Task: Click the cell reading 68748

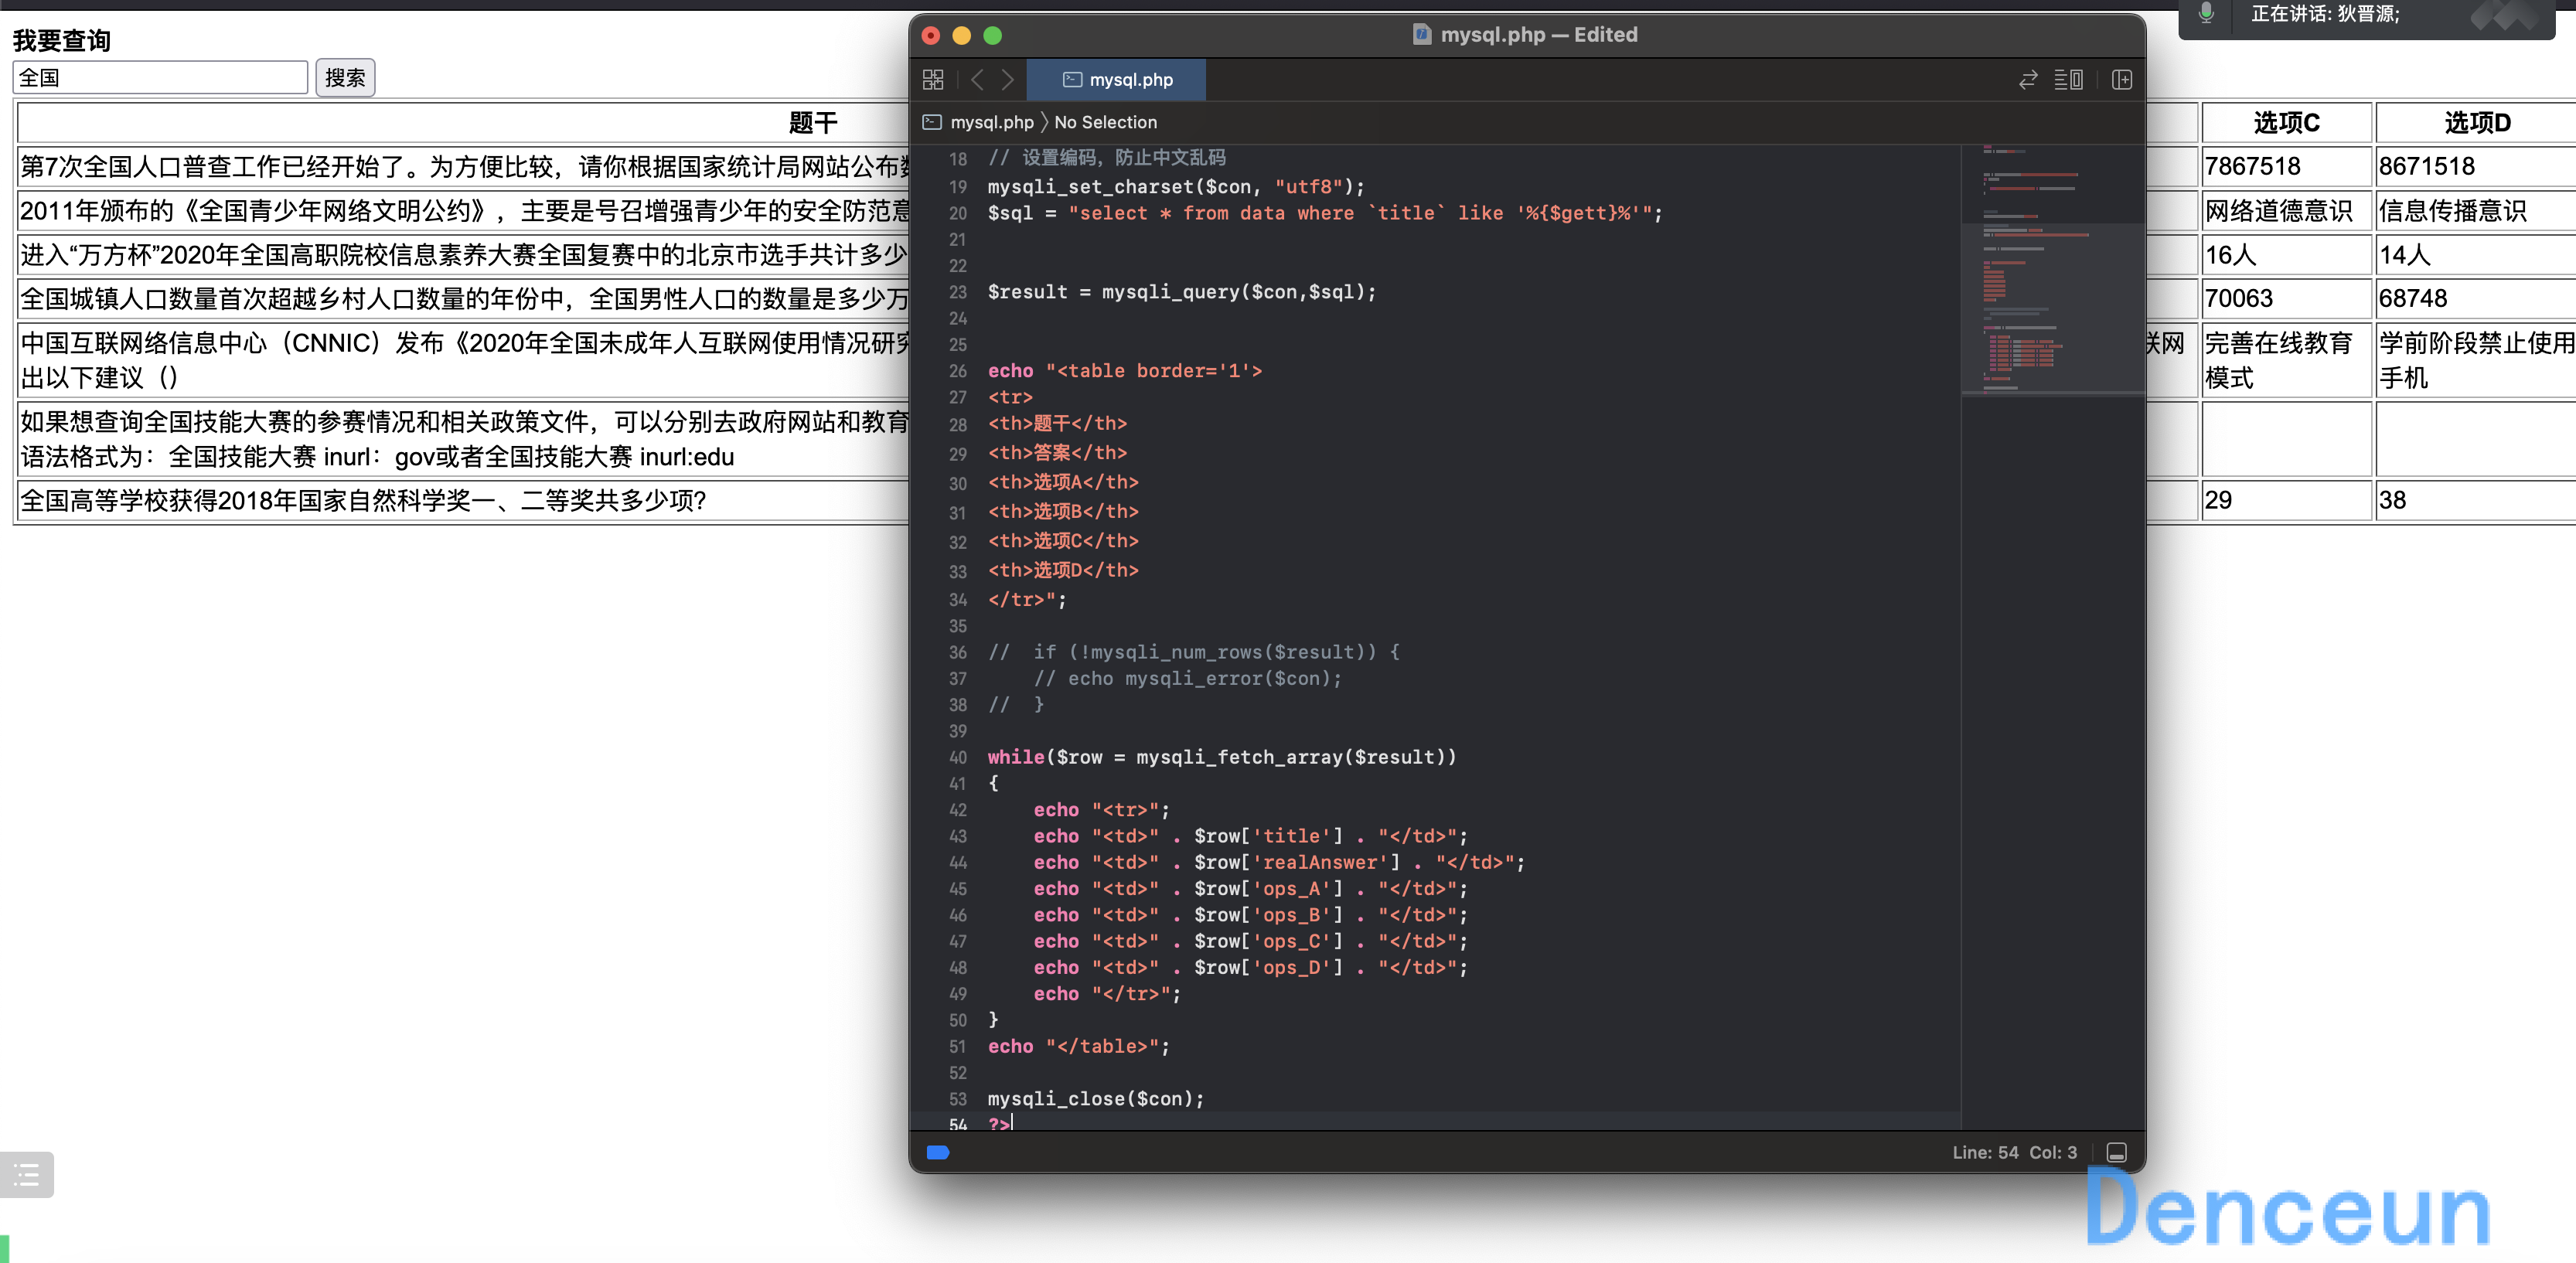Action: (2476, 298)
